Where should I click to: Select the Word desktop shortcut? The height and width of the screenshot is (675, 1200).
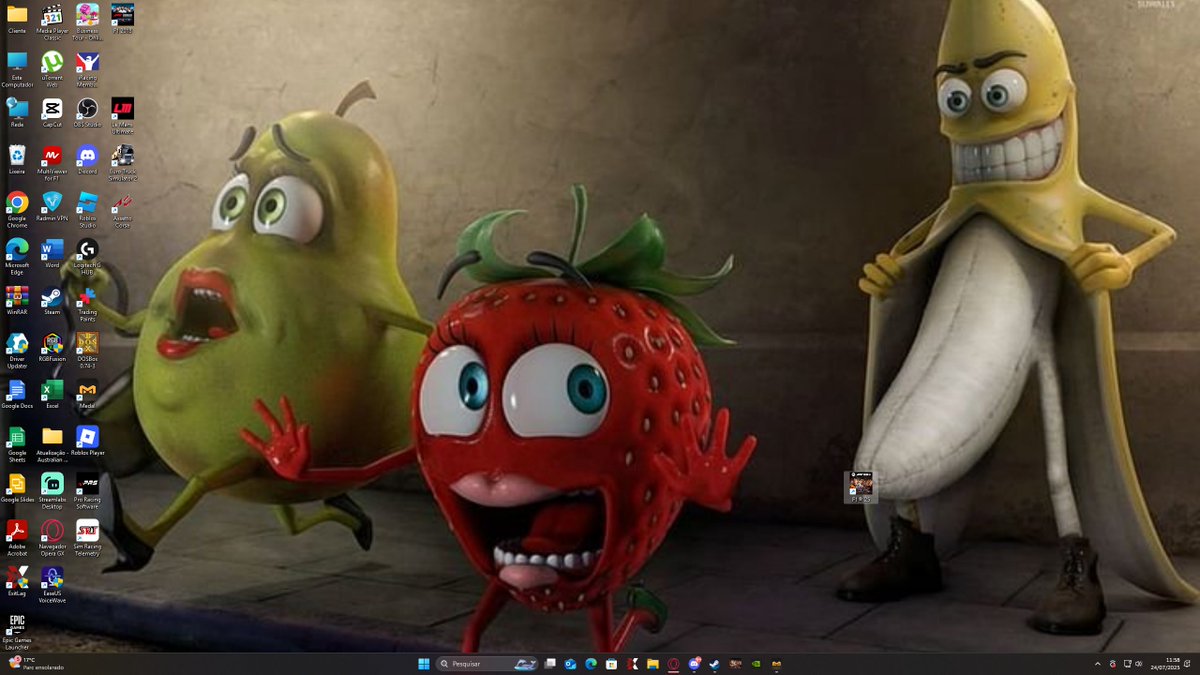coord(52,254)
